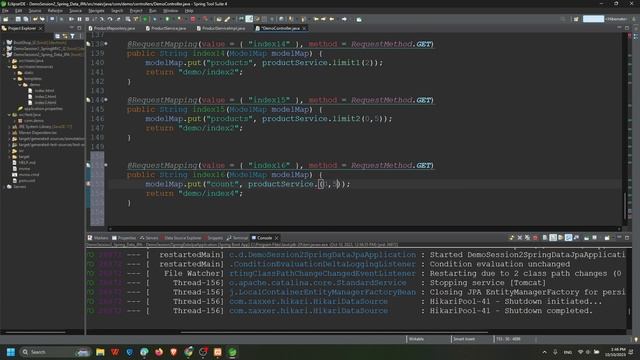The width and height of the screenshot is (640, 360).
Task: Open the Help menu
Action: coord(189,11)
